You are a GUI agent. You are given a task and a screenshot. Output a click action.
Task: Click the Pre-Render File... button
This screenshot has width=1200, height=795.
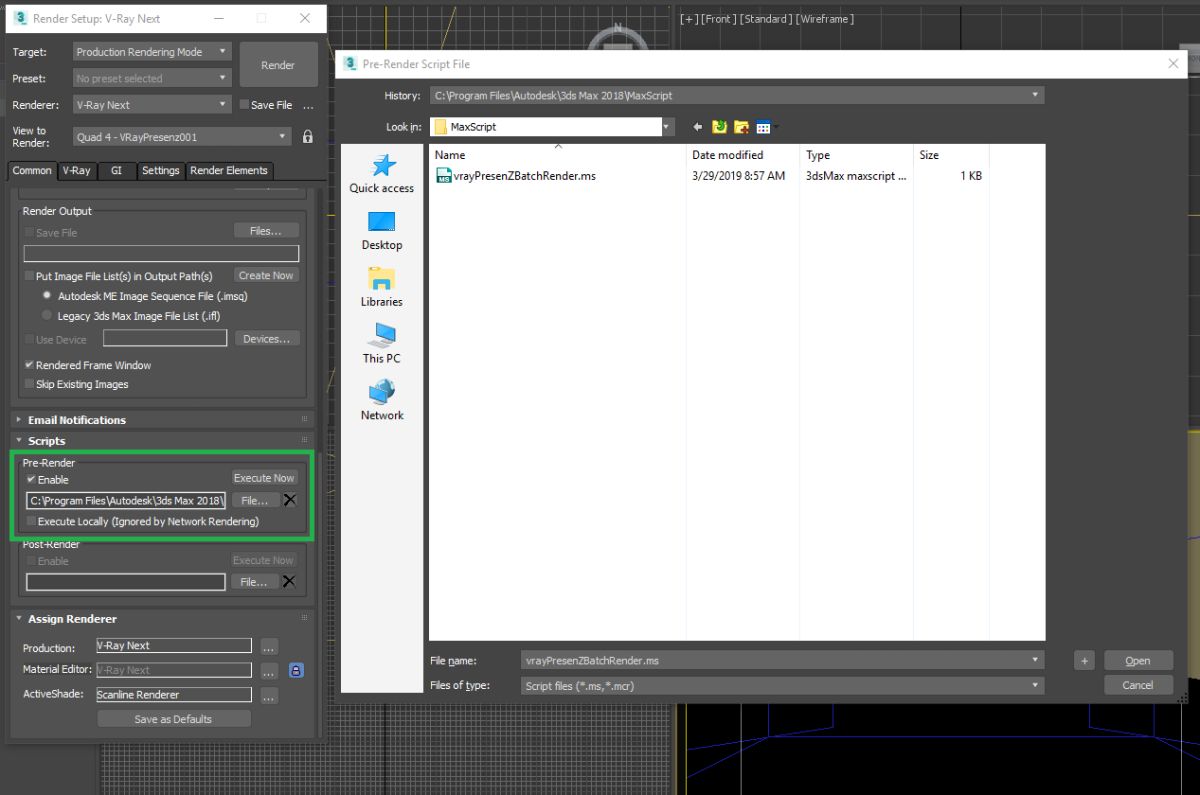point(255,500)
